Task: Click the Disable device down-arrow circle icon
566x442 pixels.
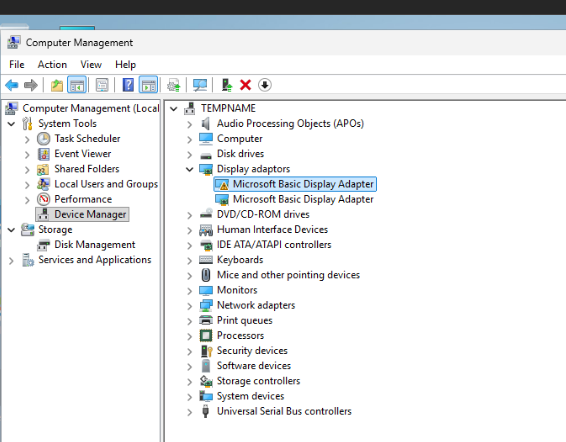Action: (x=265, y=85)
